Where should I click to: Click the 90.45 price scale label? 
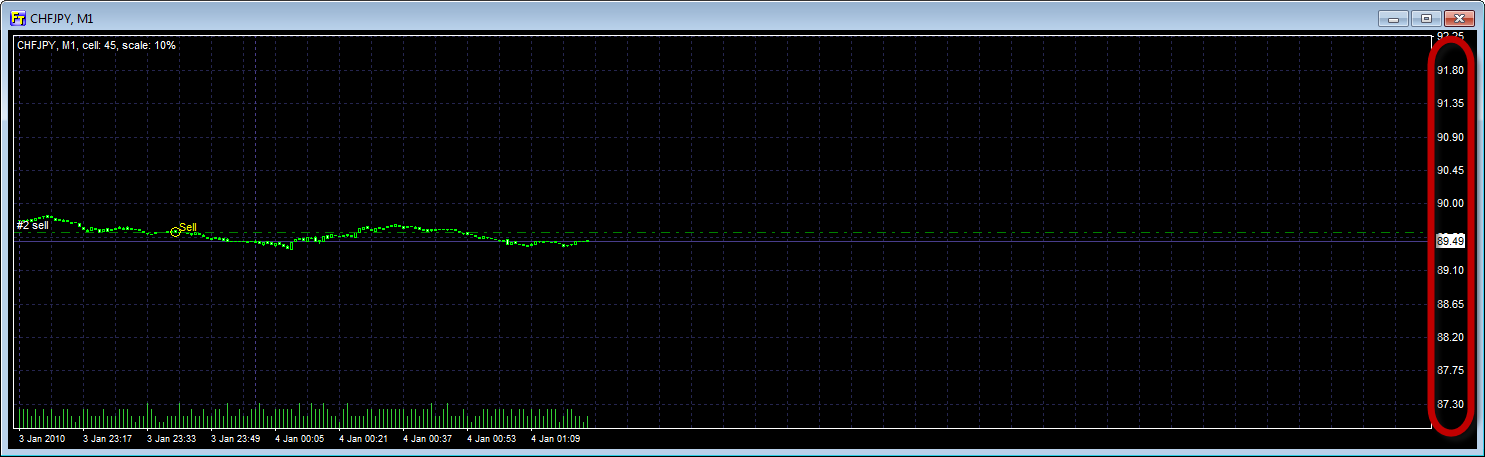point(1450,171)
